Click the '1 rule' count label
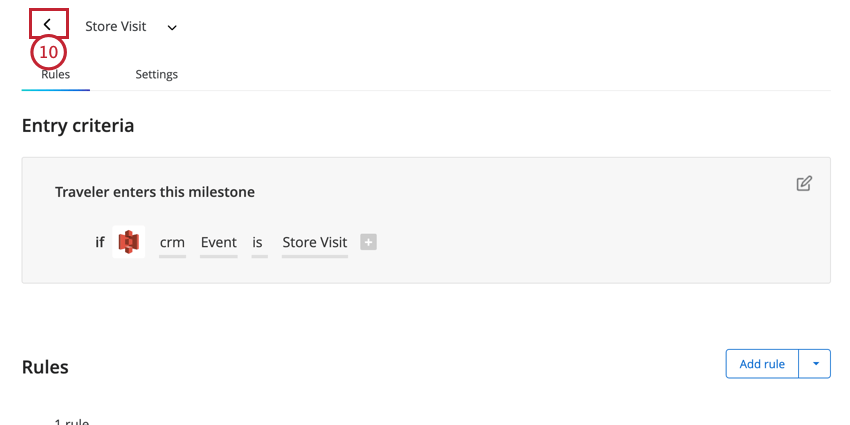850x425 pixels. [x=72, y=422]
